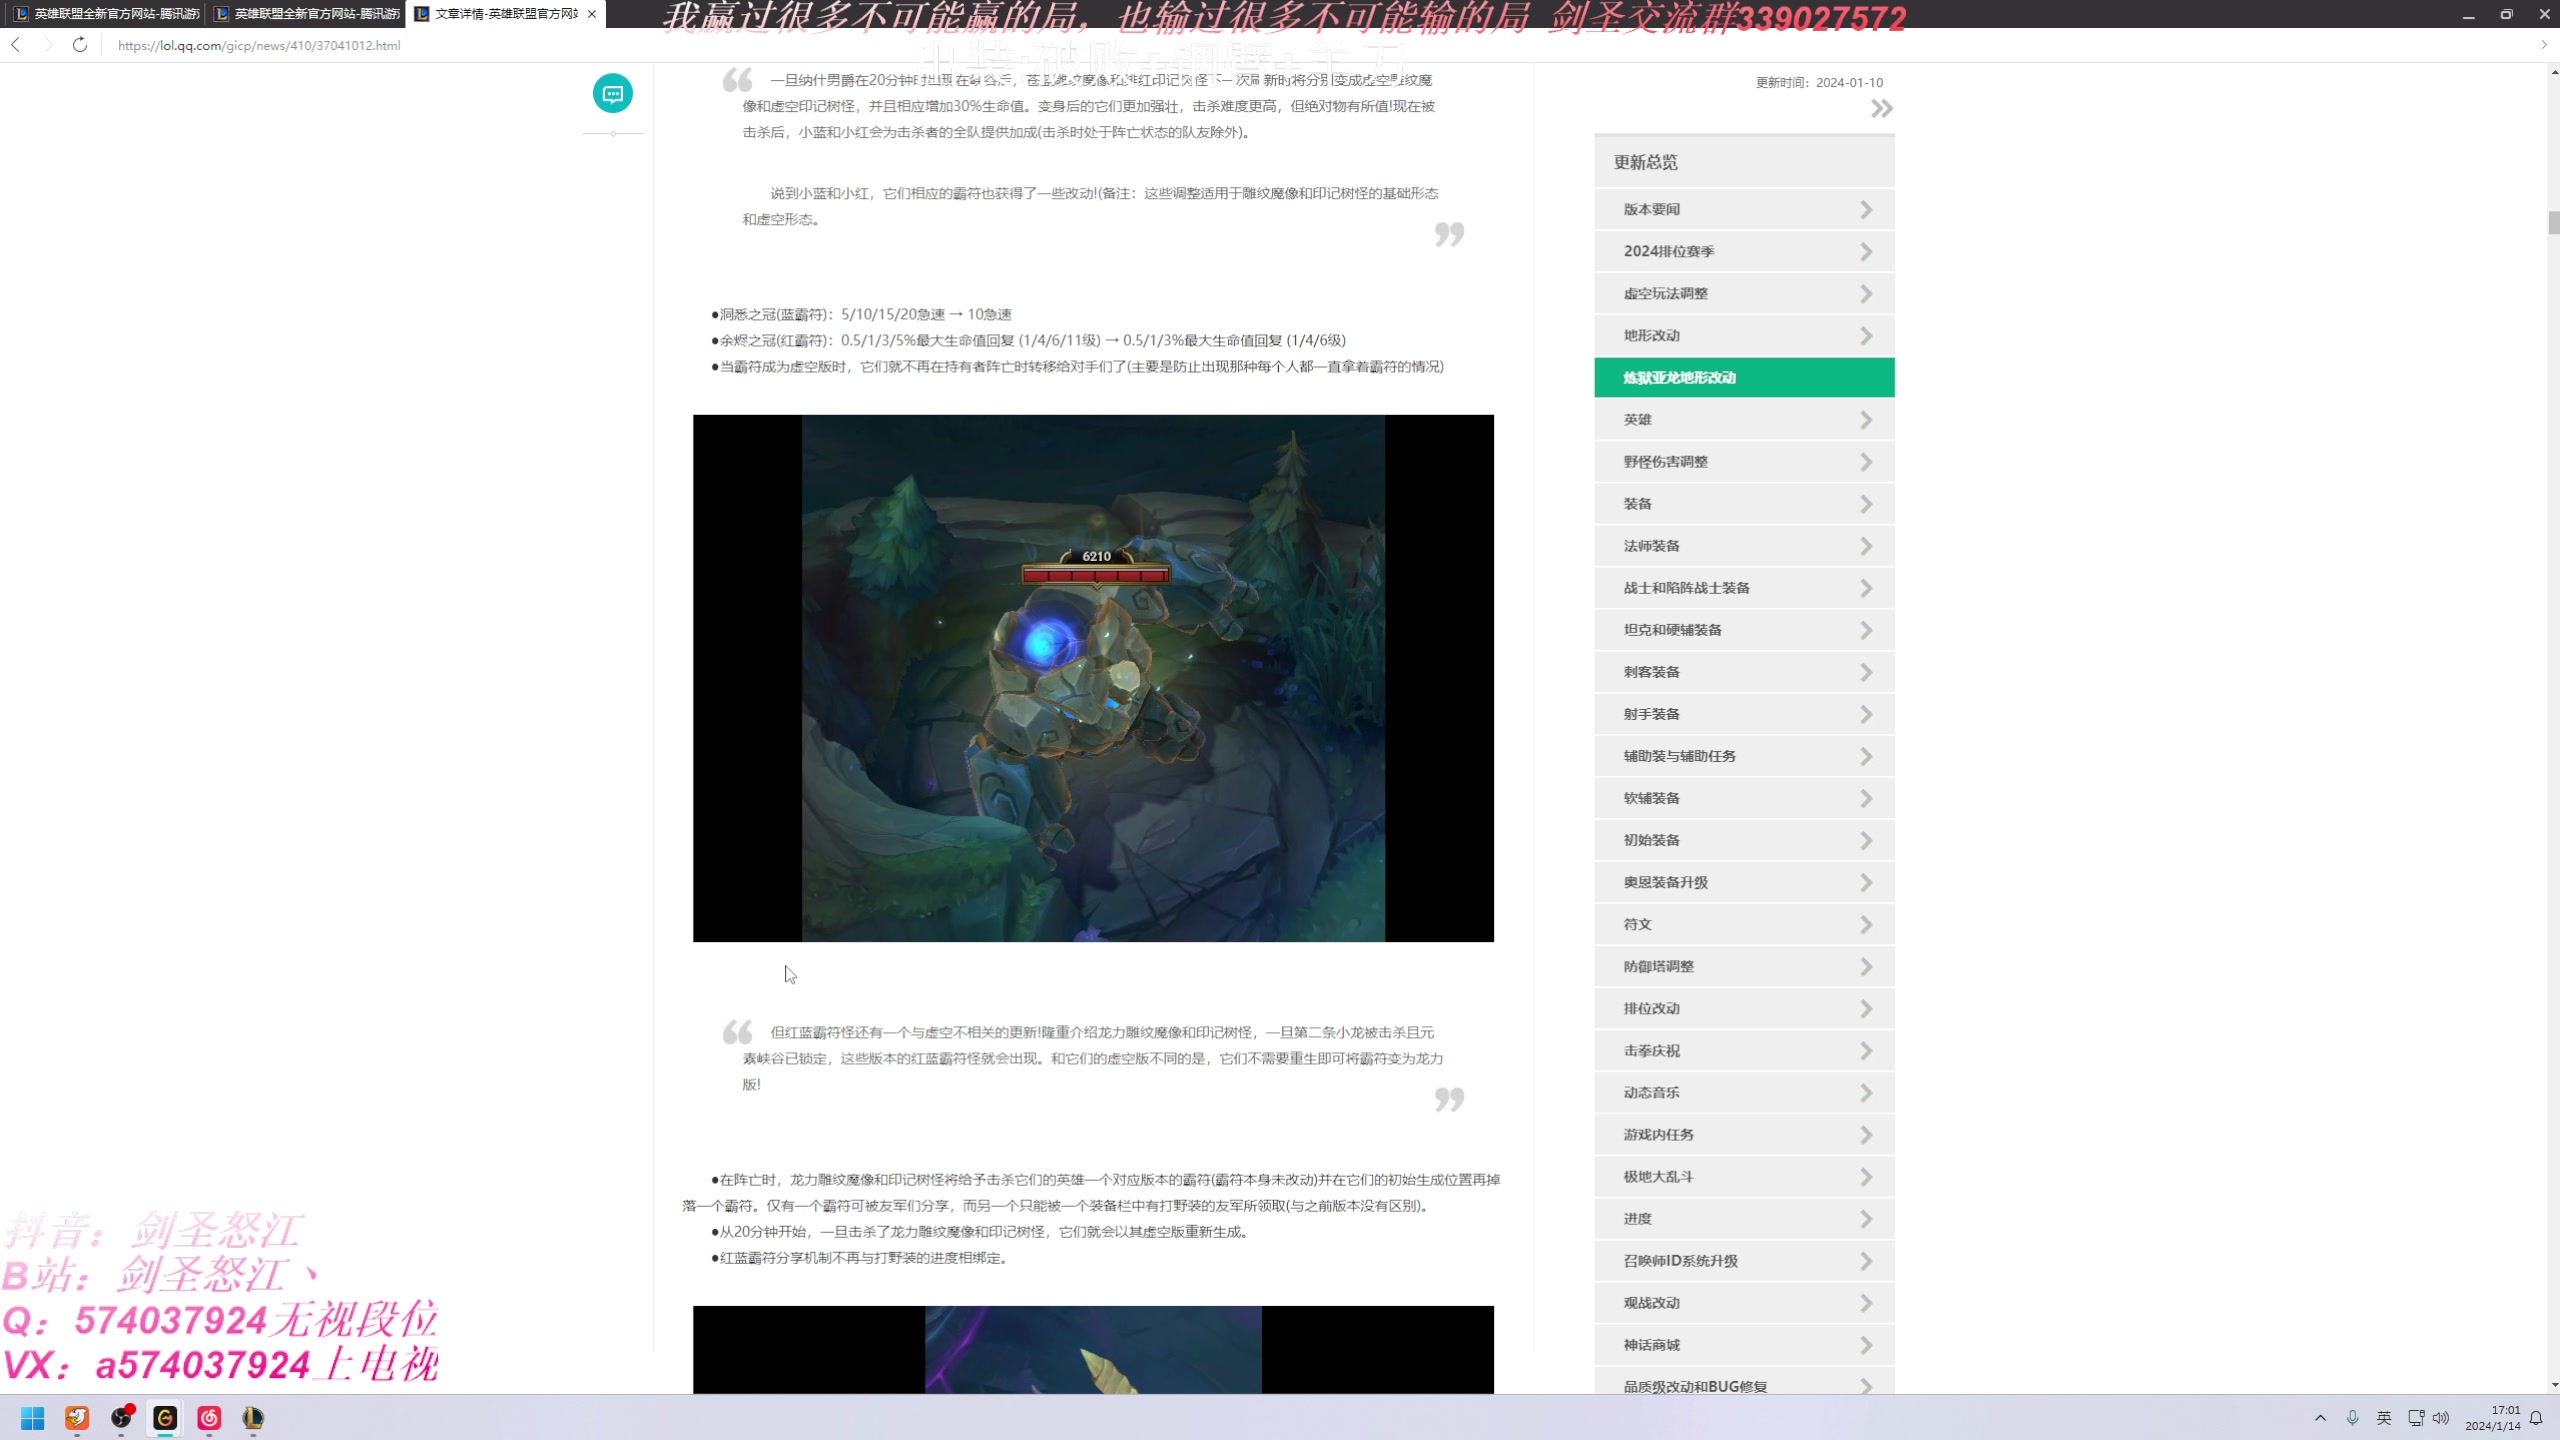Expand the 2024排位赛季 sidebar entry
This screenshot has height=1440, width=2560.
tap(1744, 251)
